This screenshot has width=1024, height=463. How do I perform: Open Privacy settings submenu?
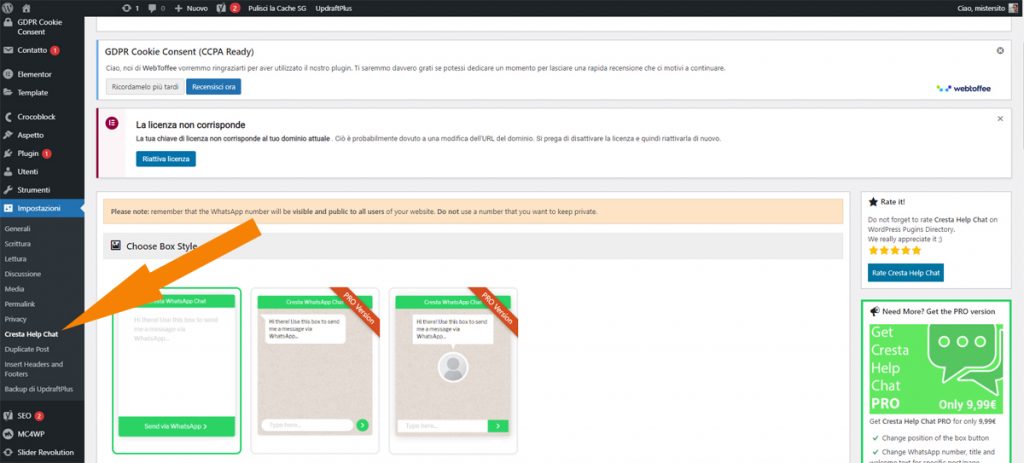(x=16, y=319)
